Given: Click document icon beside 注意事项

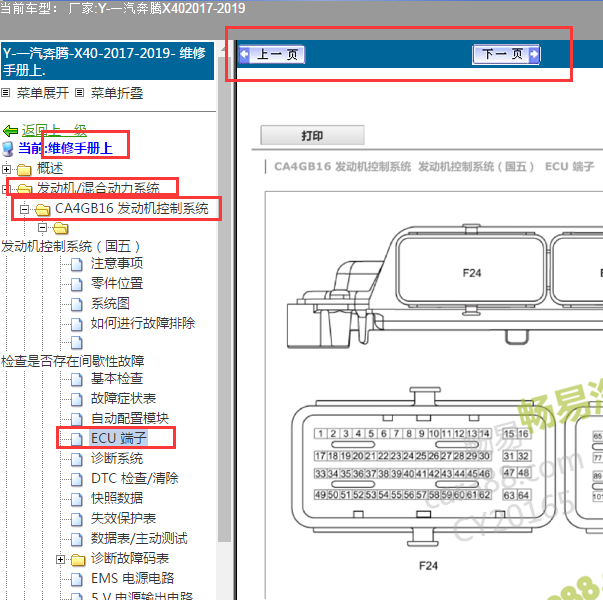Looking at the screenshot, I should coord(77,265).
